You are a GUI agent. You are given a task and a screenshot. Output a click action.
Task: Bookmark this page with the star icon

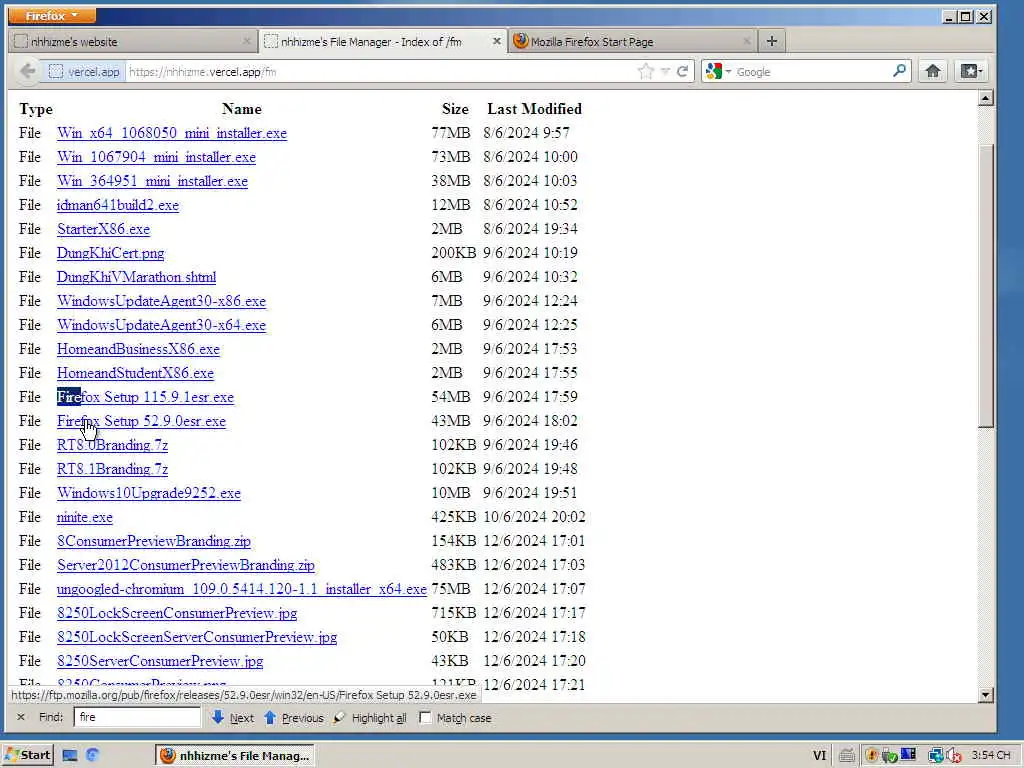[x=645, y=71]
